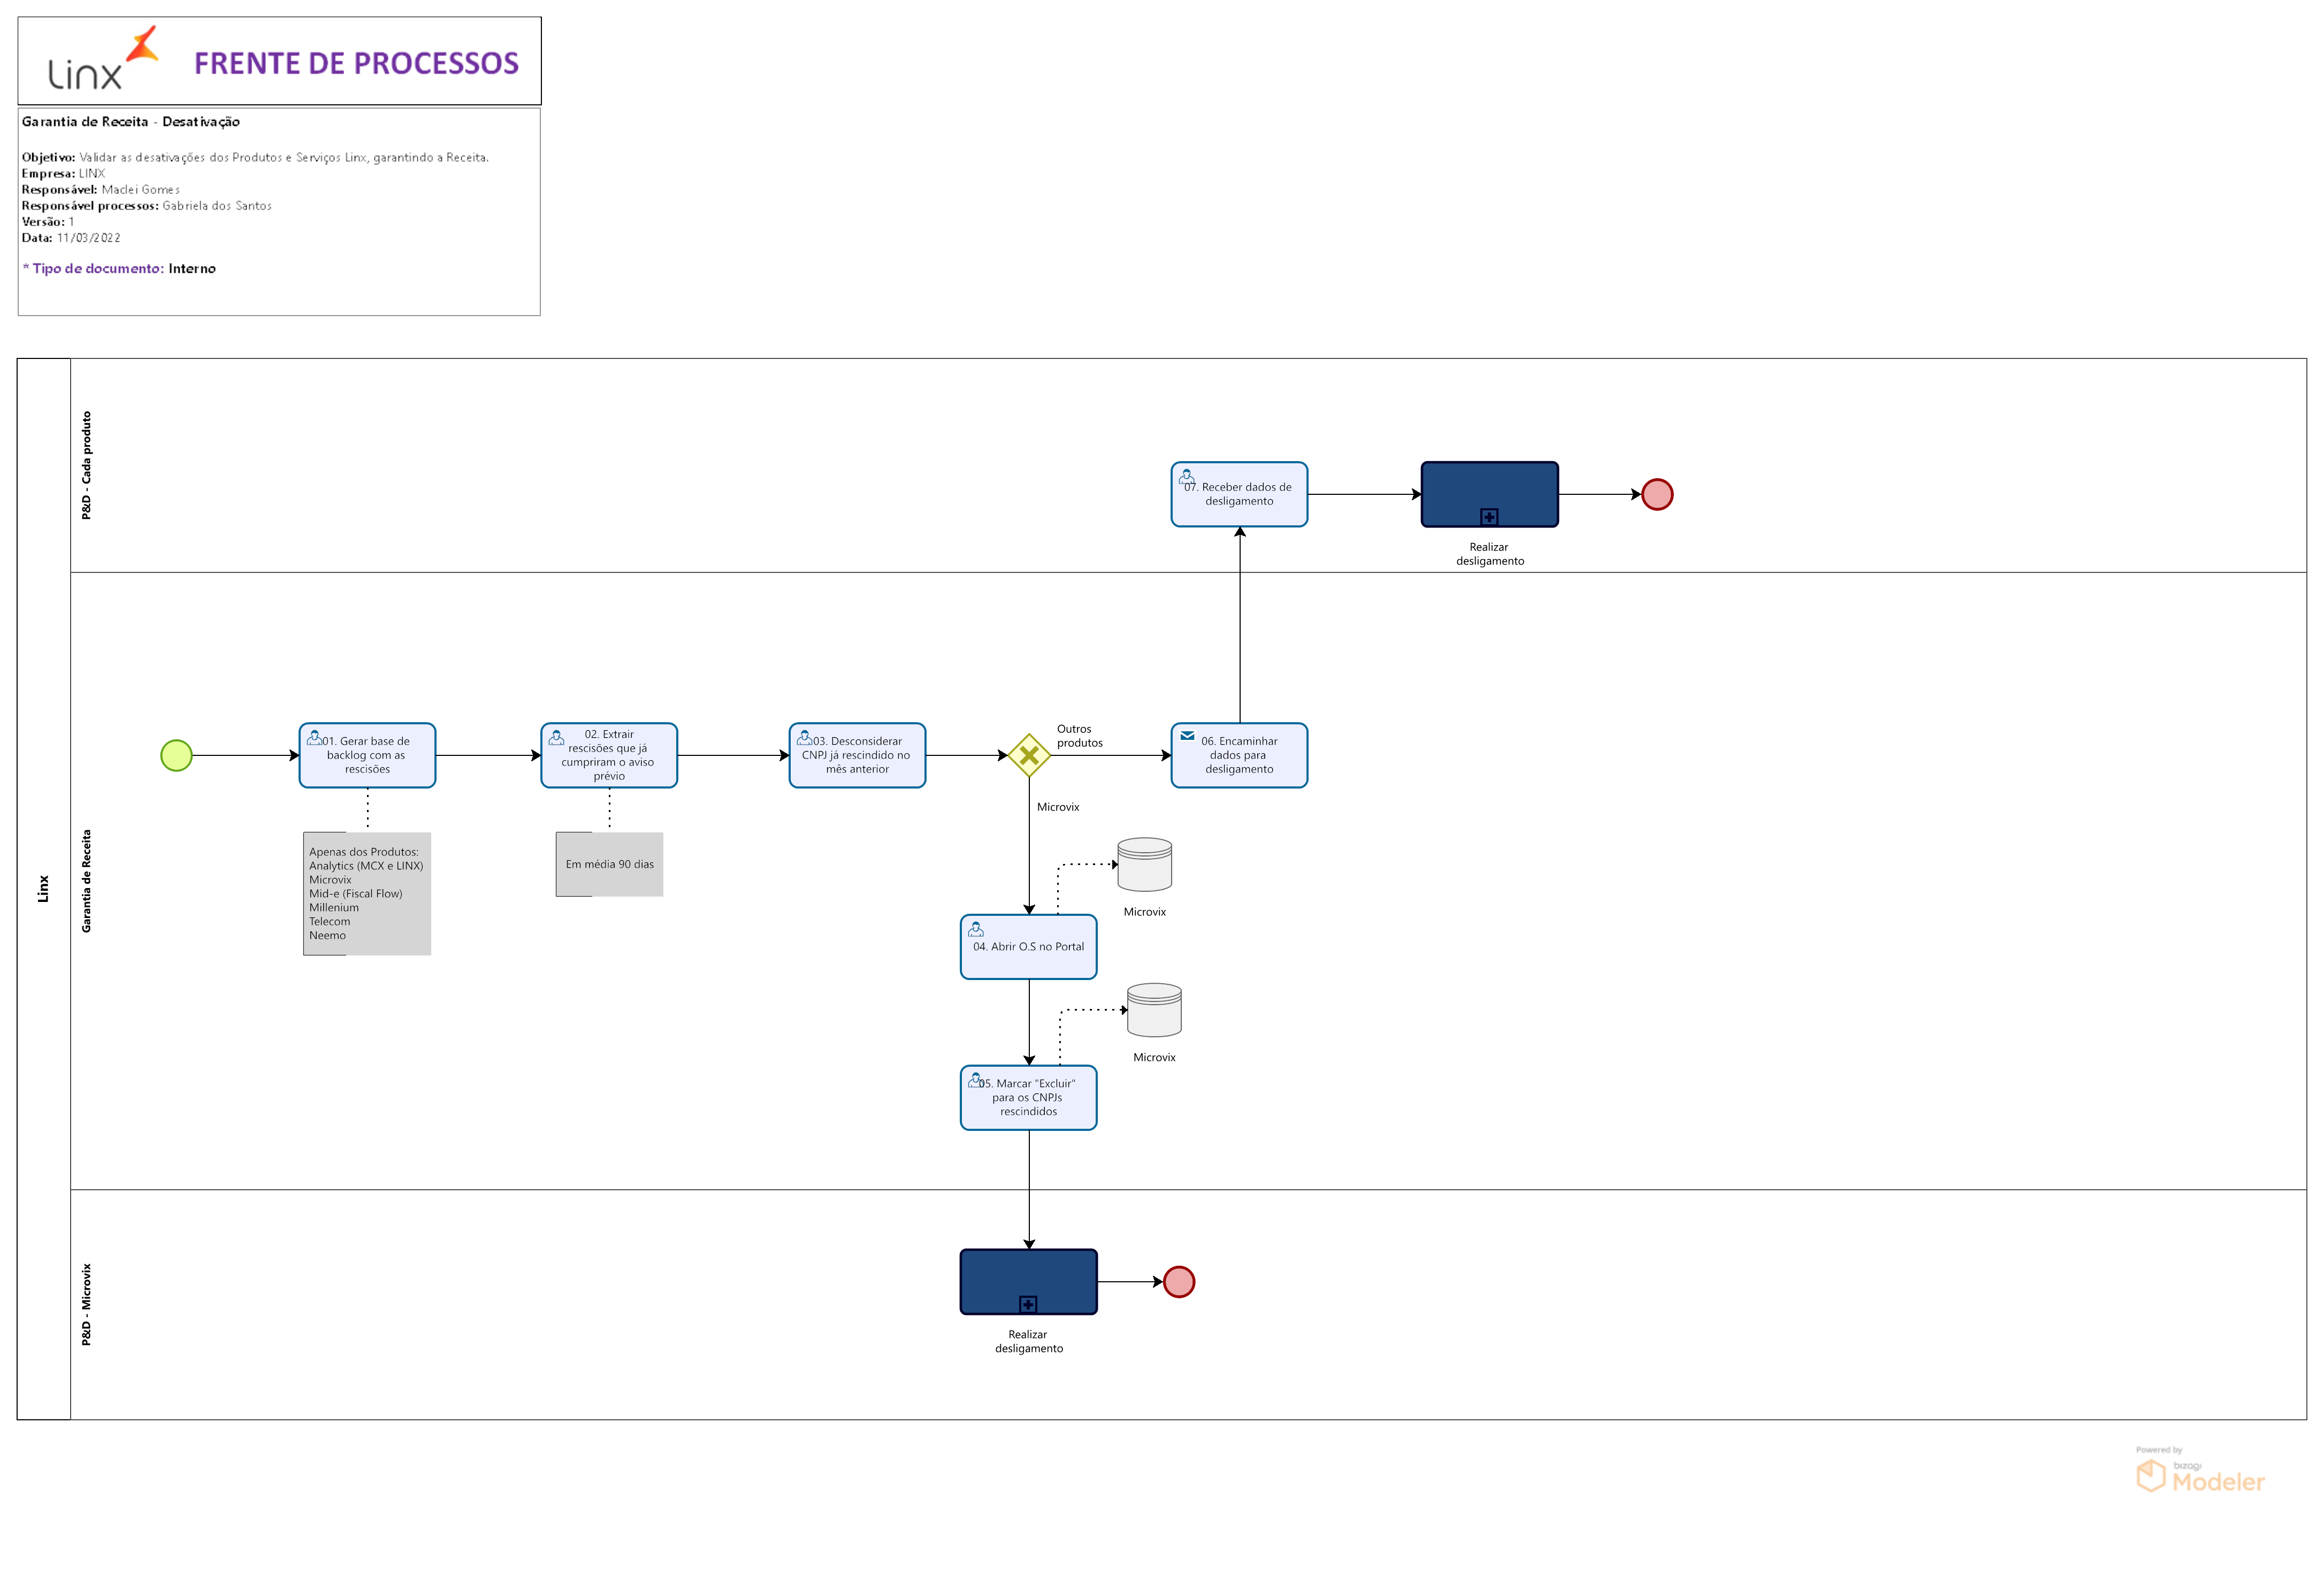
Task: Click the yellow exclusive gateway diamond
Action: [1028, 755]
